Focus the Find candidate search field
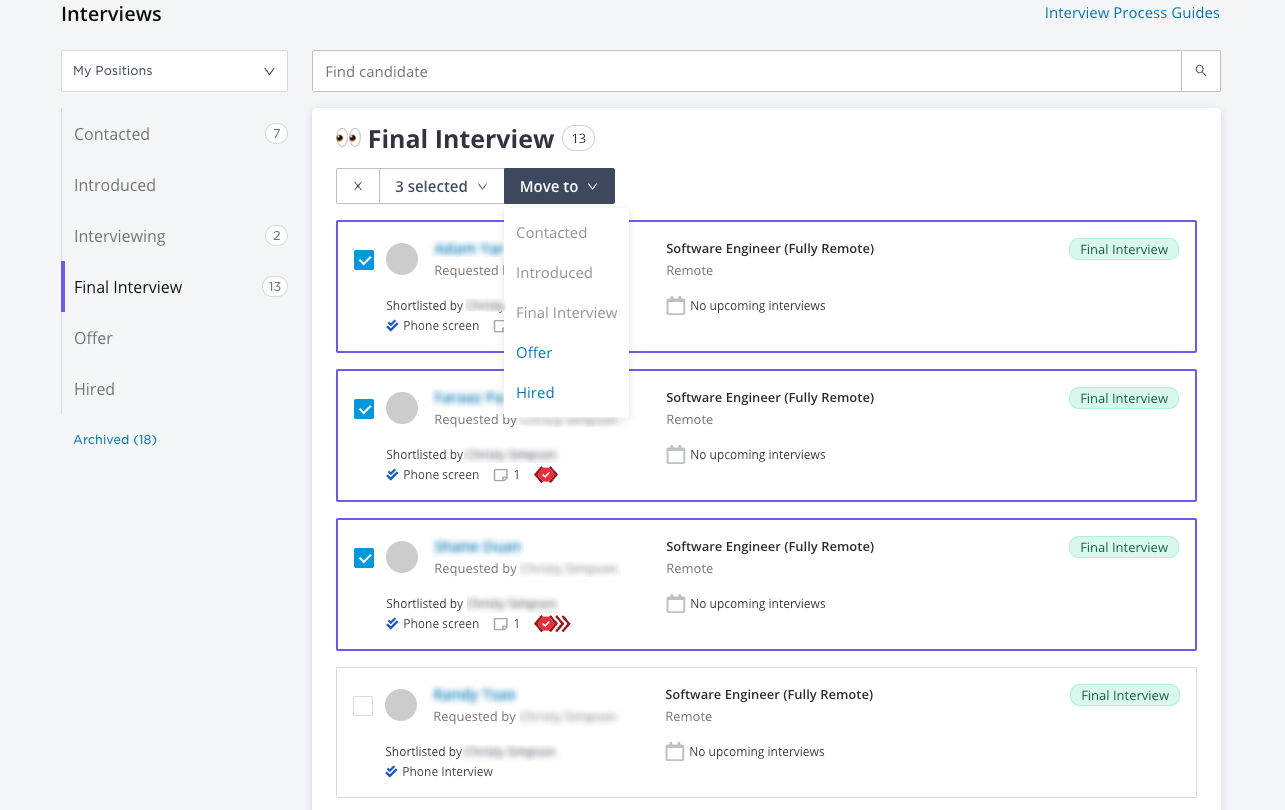This screenshot has width=1285, height=810. click(x=747, y=71)
